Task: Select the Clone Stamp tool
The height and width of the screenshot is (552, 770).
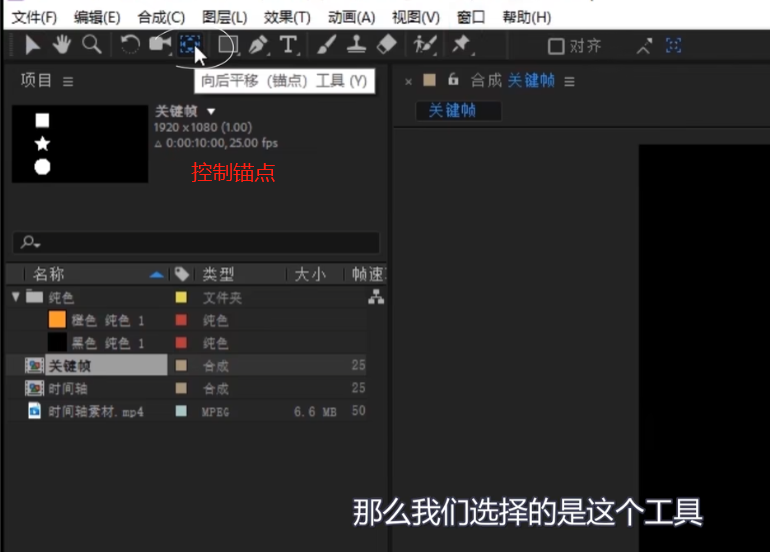Action: pos(356,45)
